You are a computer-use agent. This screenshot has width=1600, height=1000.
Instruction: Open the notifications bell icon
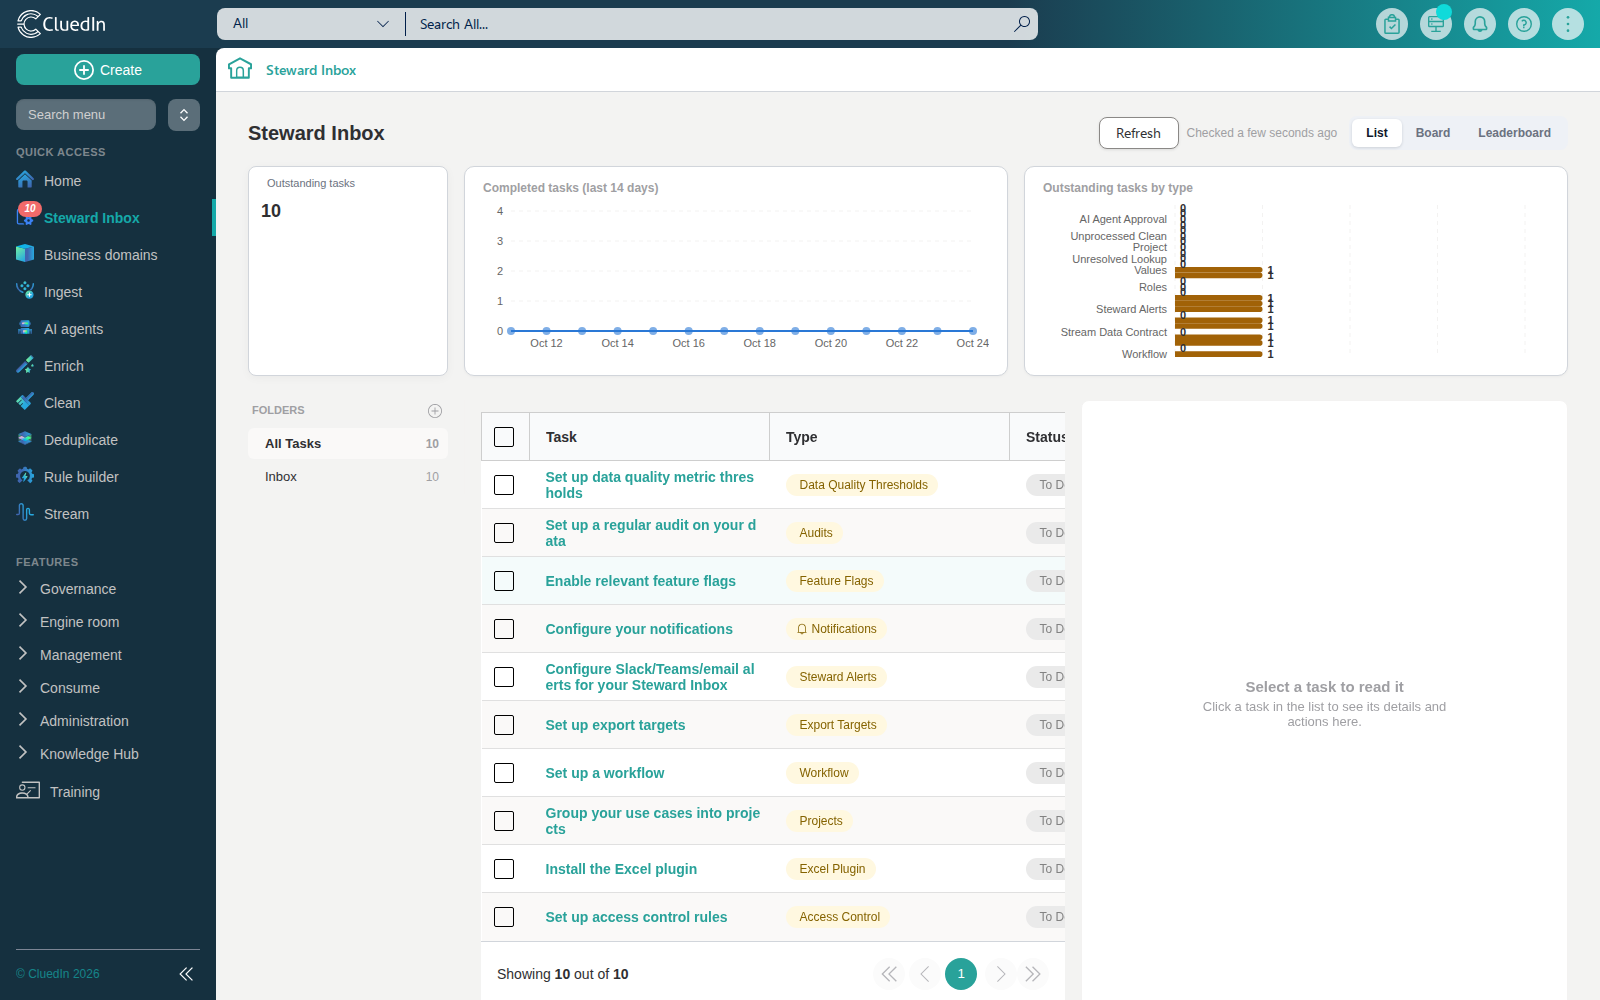point(1480,24)
